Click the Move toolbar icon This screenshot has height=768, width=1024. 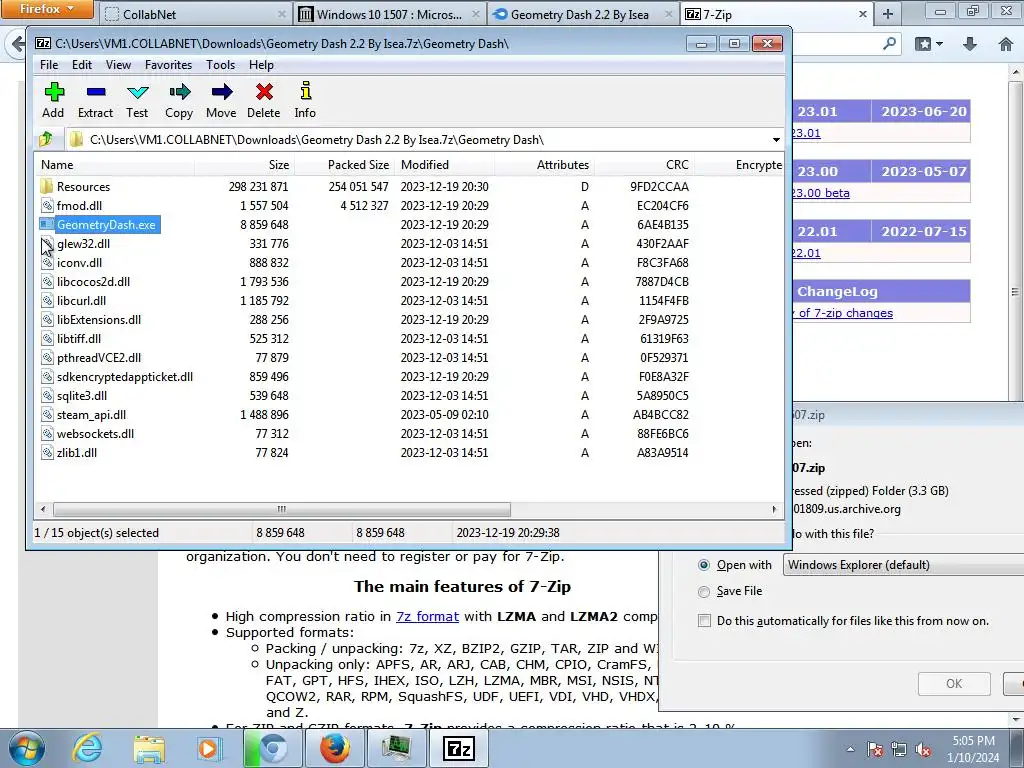coord(222,92)
